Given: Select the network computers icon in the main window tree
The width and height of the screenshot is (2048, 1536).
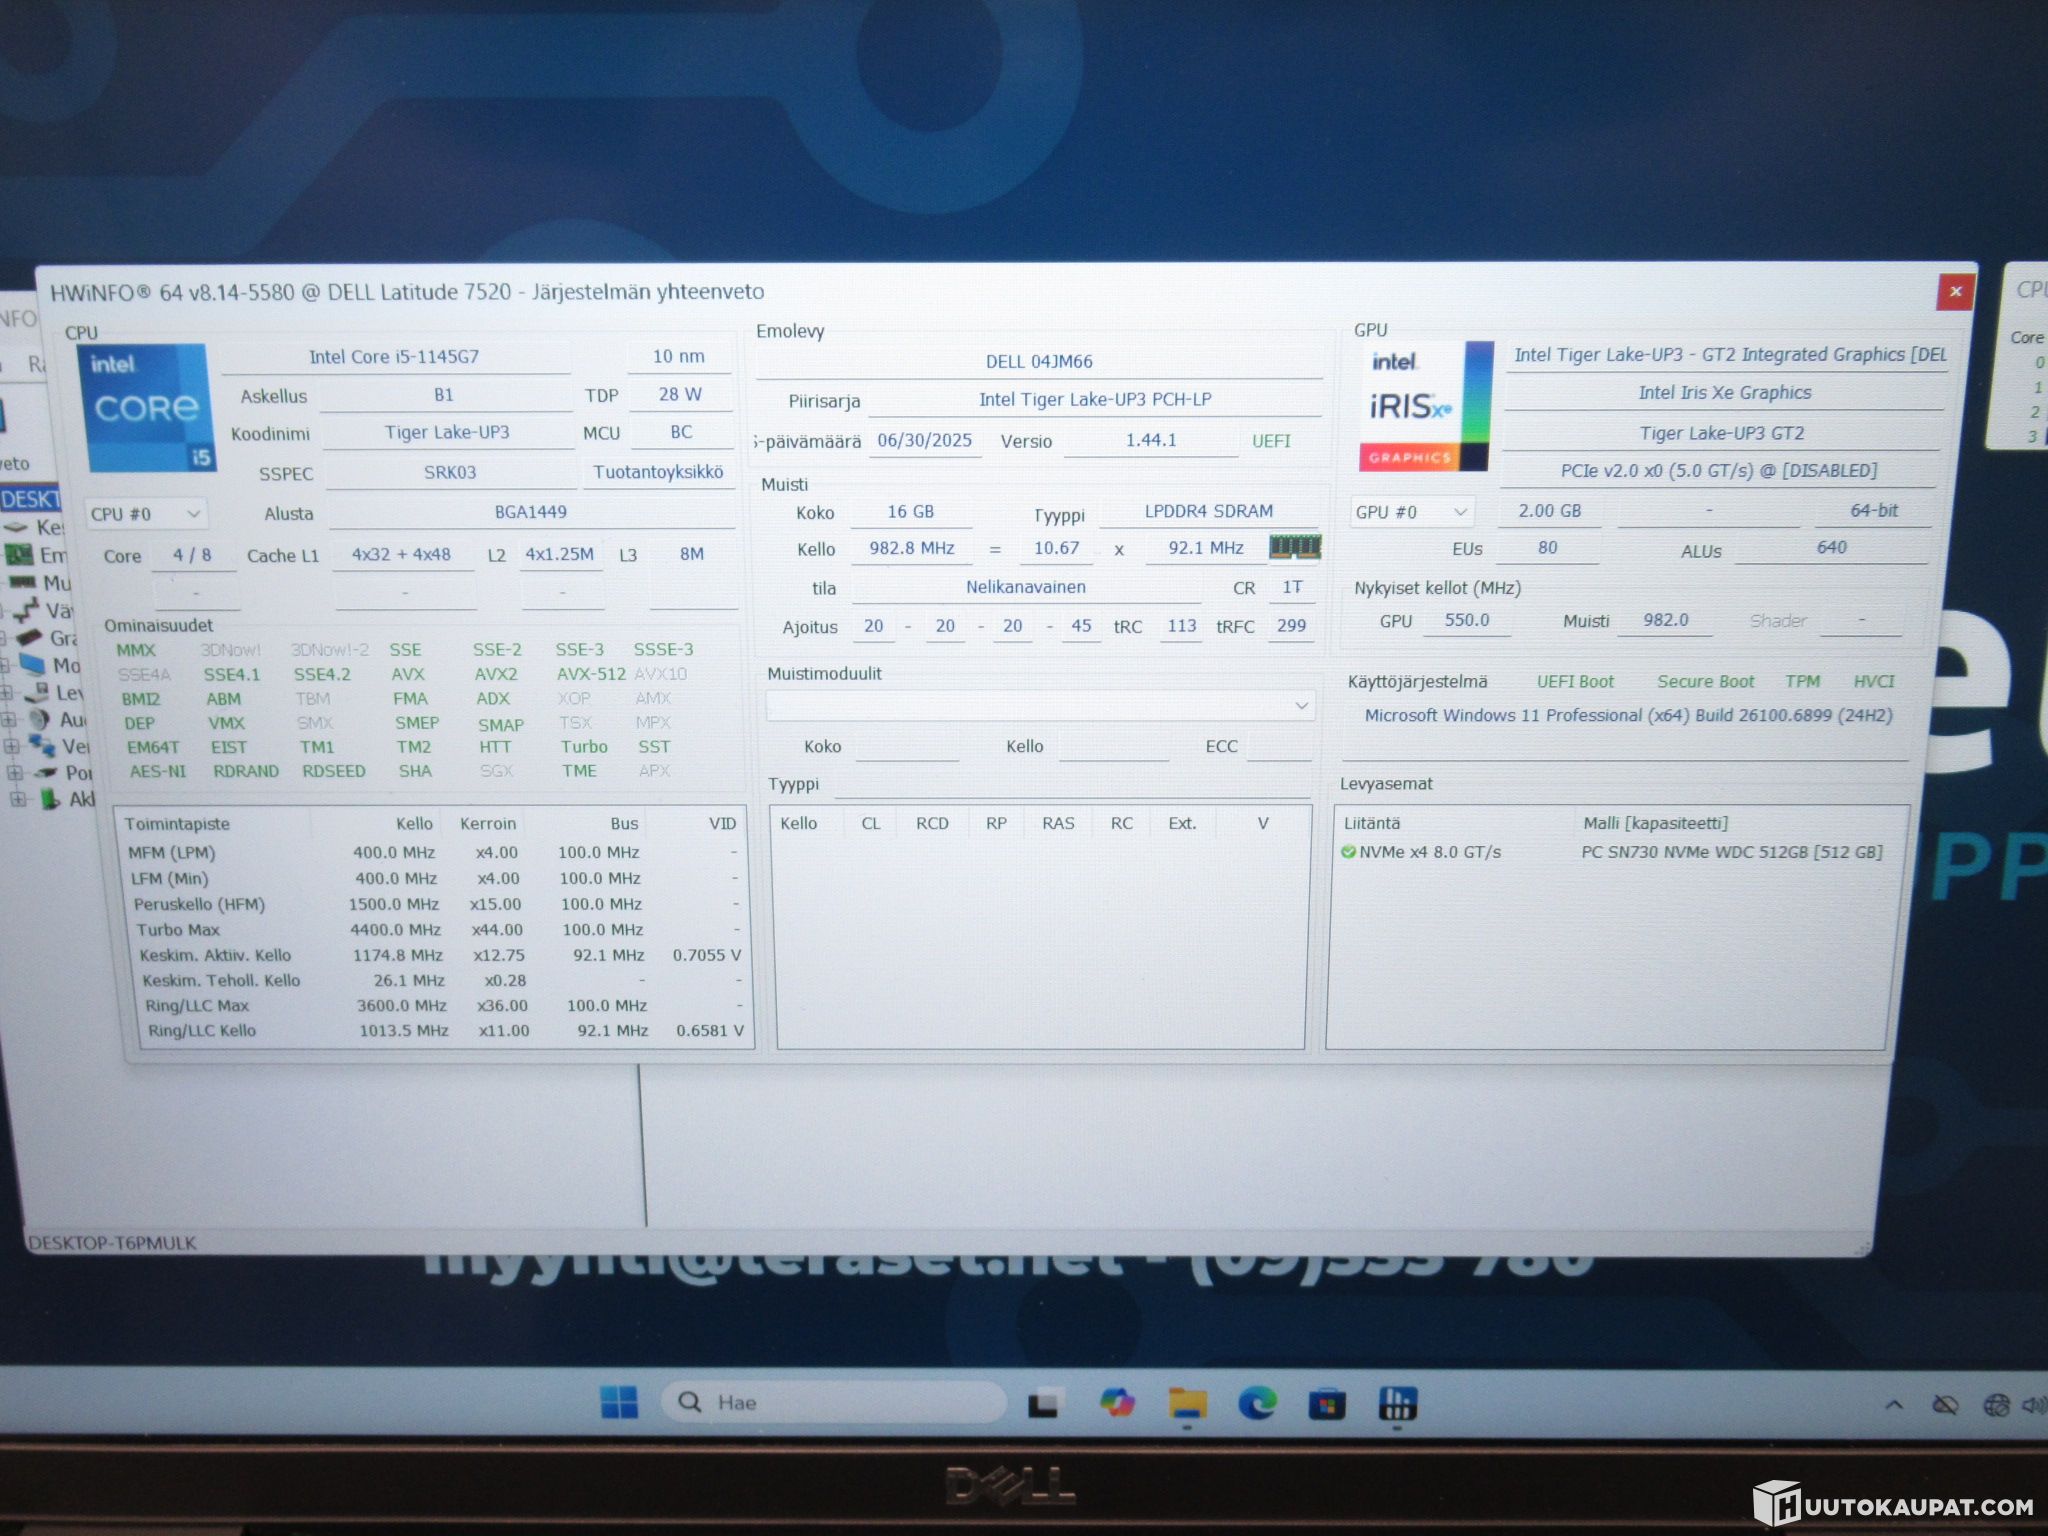Looking at the screenshot, I should click(42, 745).
